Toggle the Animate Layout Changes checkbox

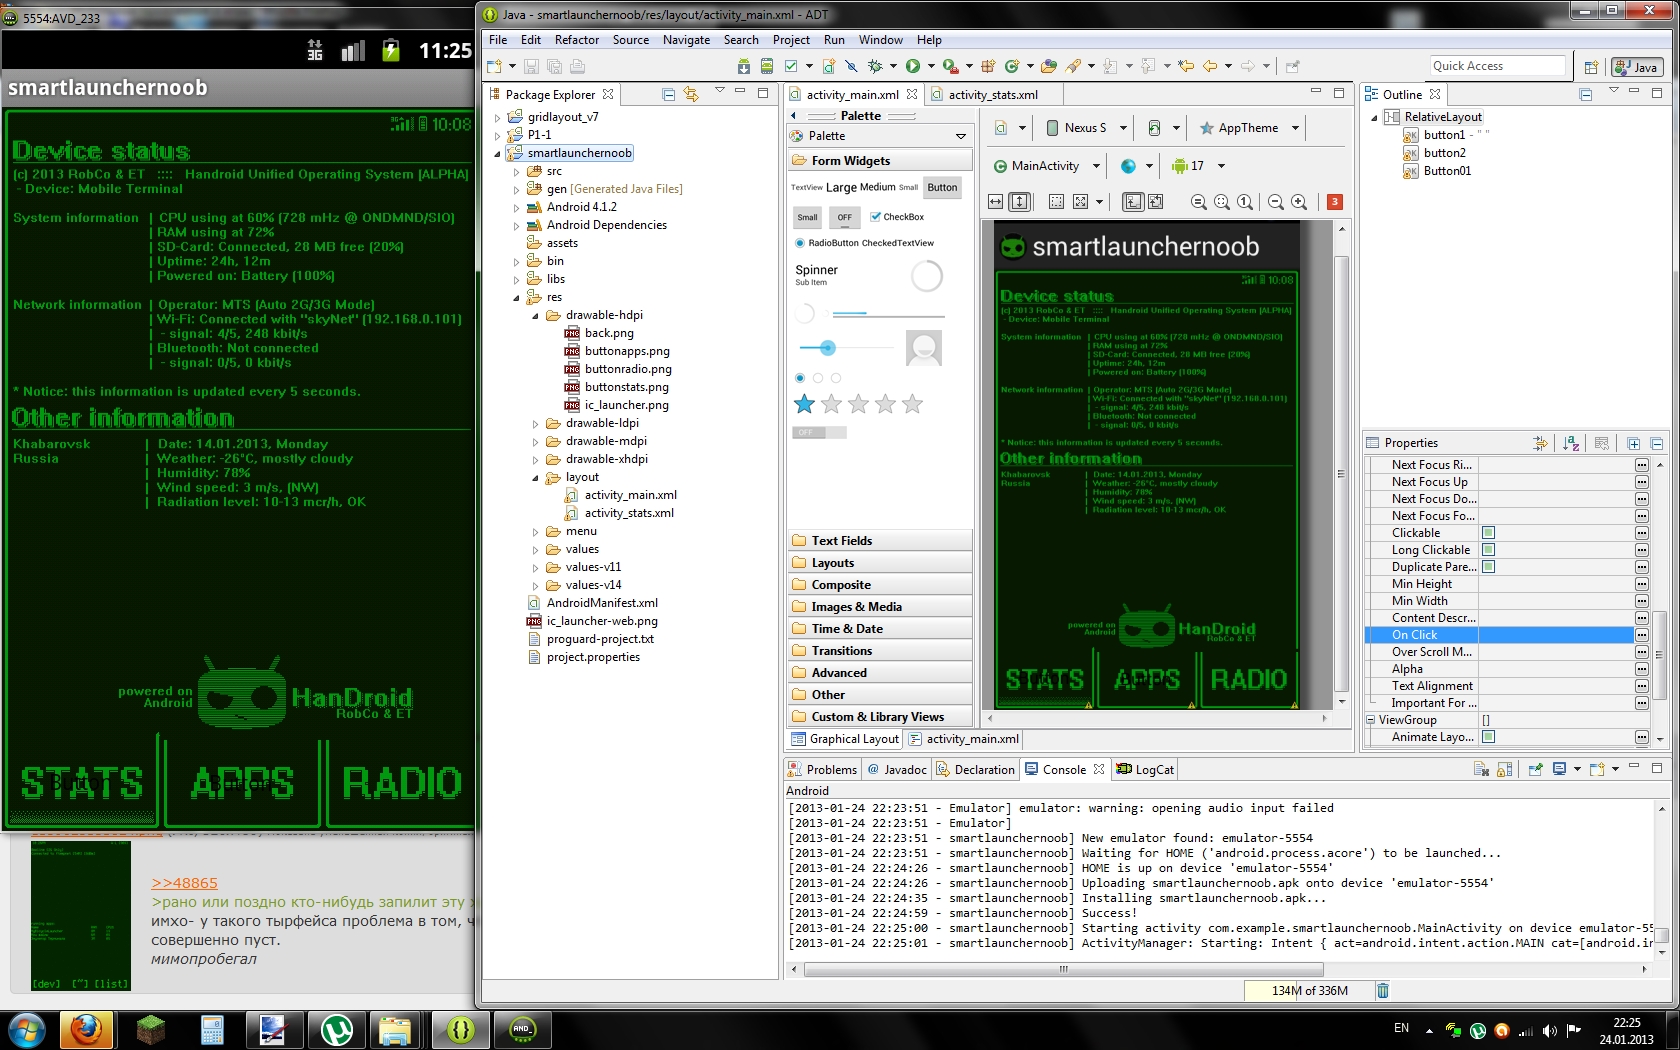tap(1488, 737)
